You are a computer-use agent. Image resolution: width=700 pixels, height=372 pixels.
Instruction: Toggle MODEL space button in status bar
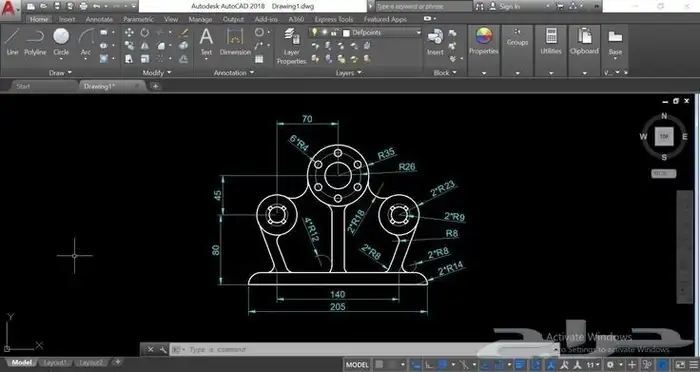[357, 364]
